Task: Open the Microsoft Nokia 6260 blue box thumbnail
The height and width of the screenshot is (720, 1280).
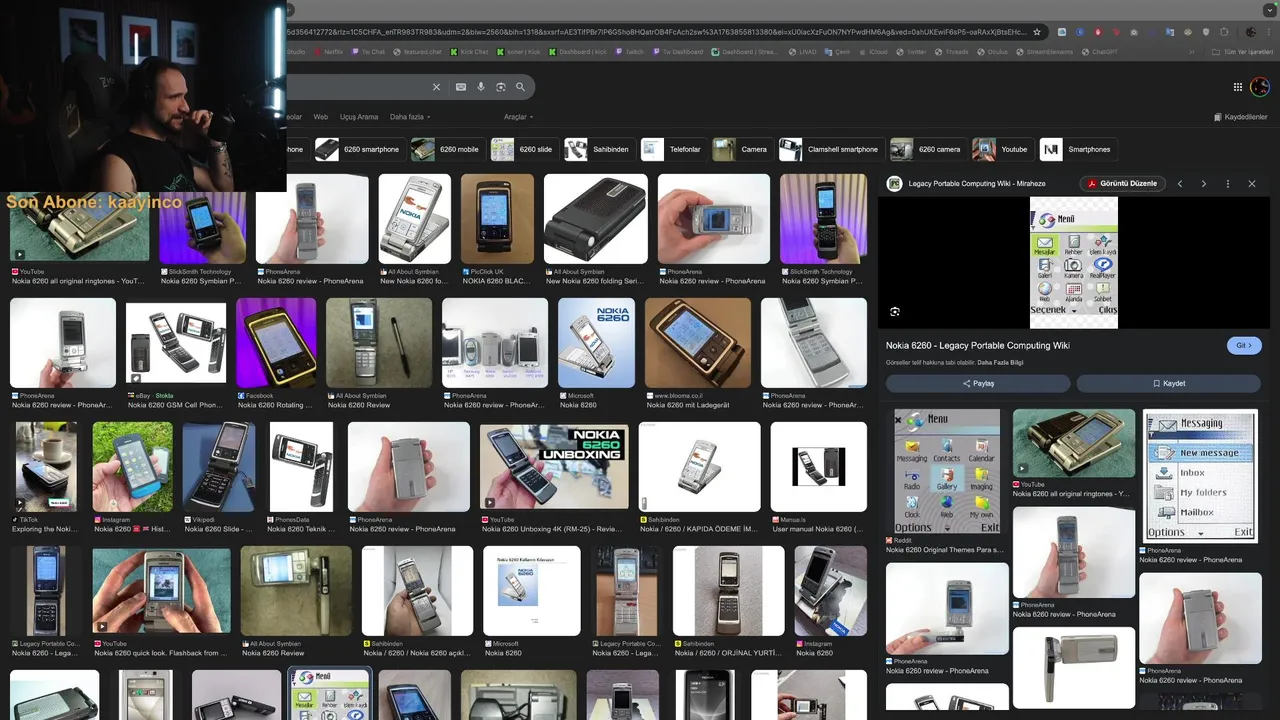Action: click(x=596, y=343)
